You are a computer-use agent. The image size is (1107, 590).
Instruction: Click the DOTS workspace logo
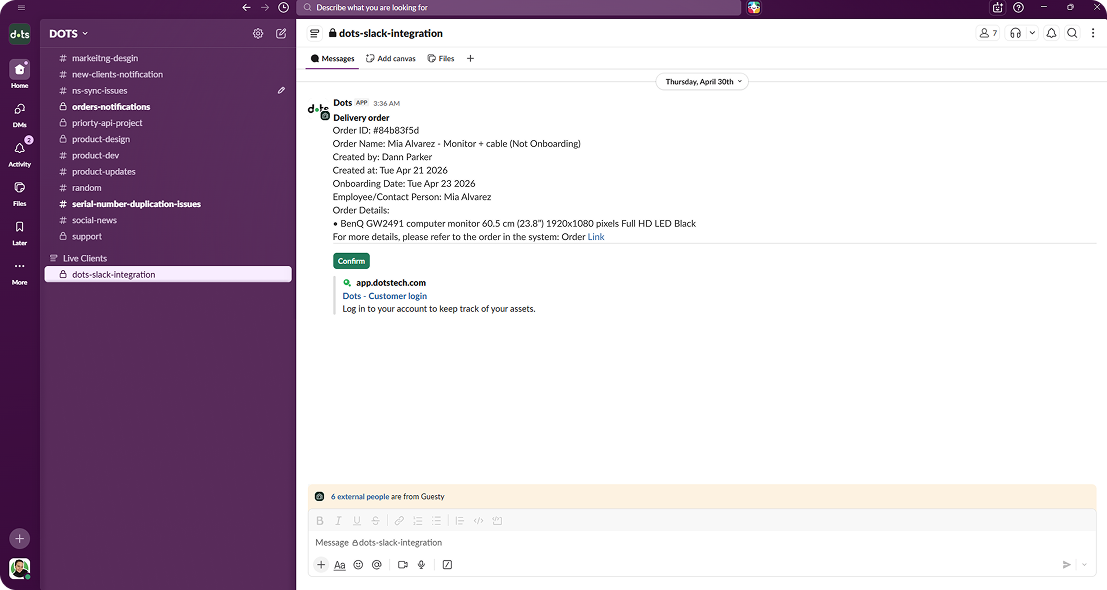[19, 34]
